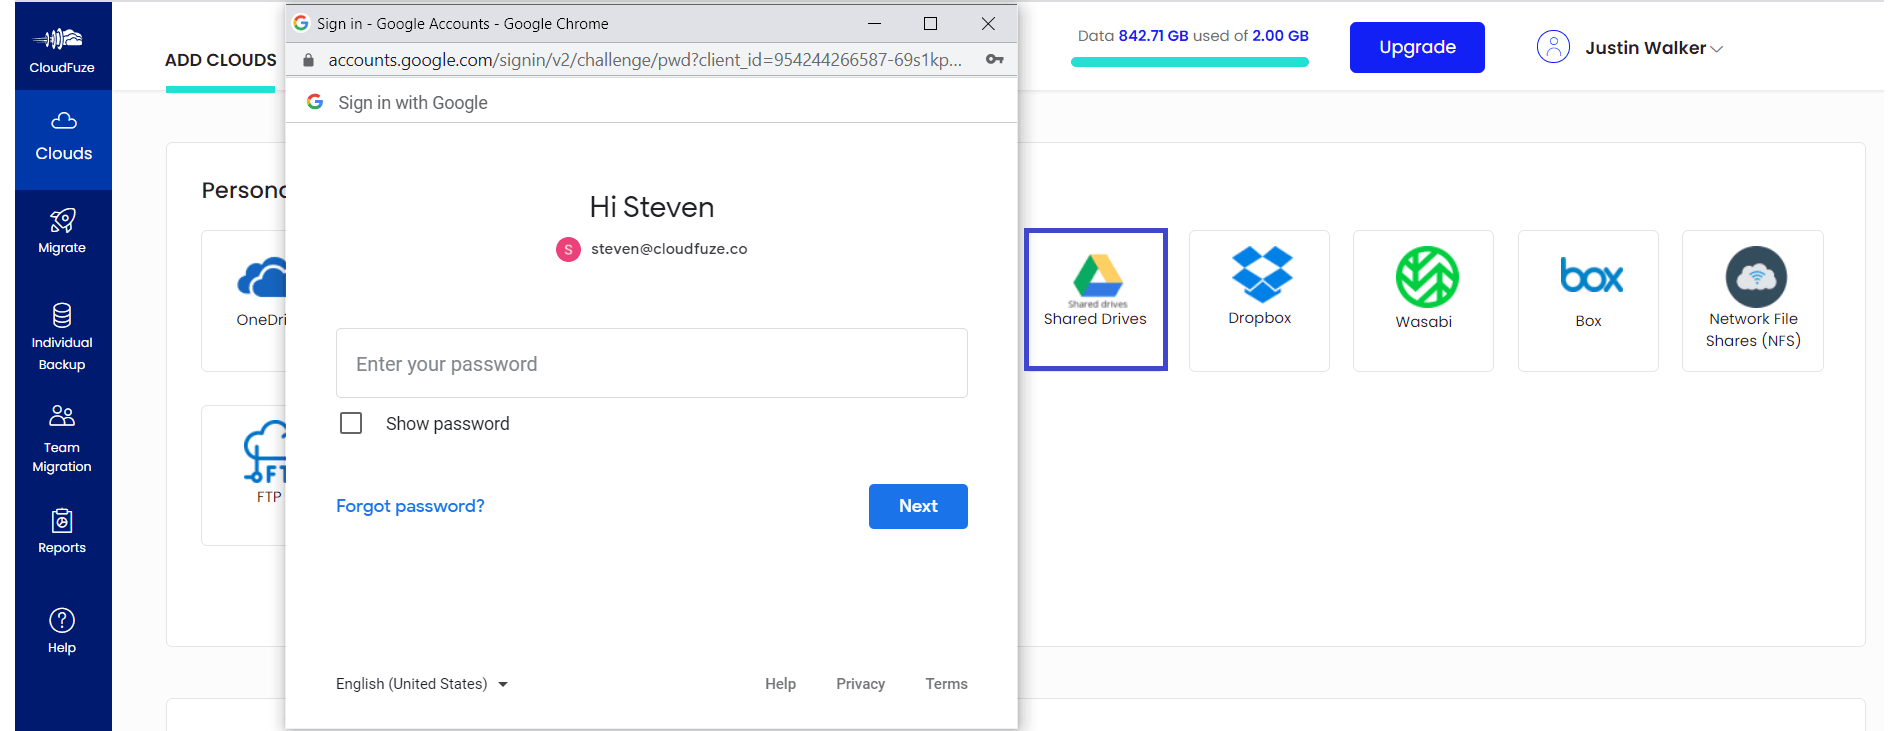Open Help in the sidebar

pyautogui.click(x=62, y=631)
